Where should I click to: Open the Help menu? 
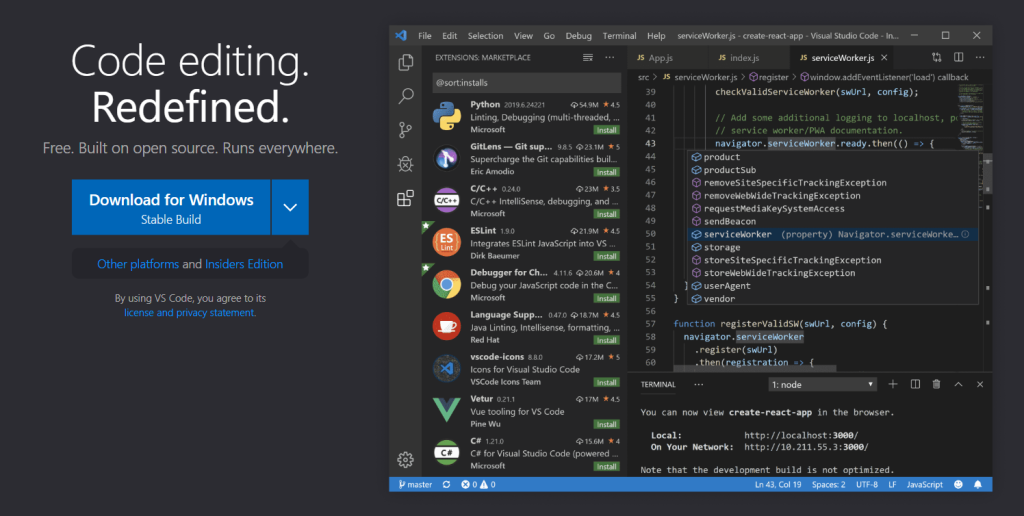point(656,36)
